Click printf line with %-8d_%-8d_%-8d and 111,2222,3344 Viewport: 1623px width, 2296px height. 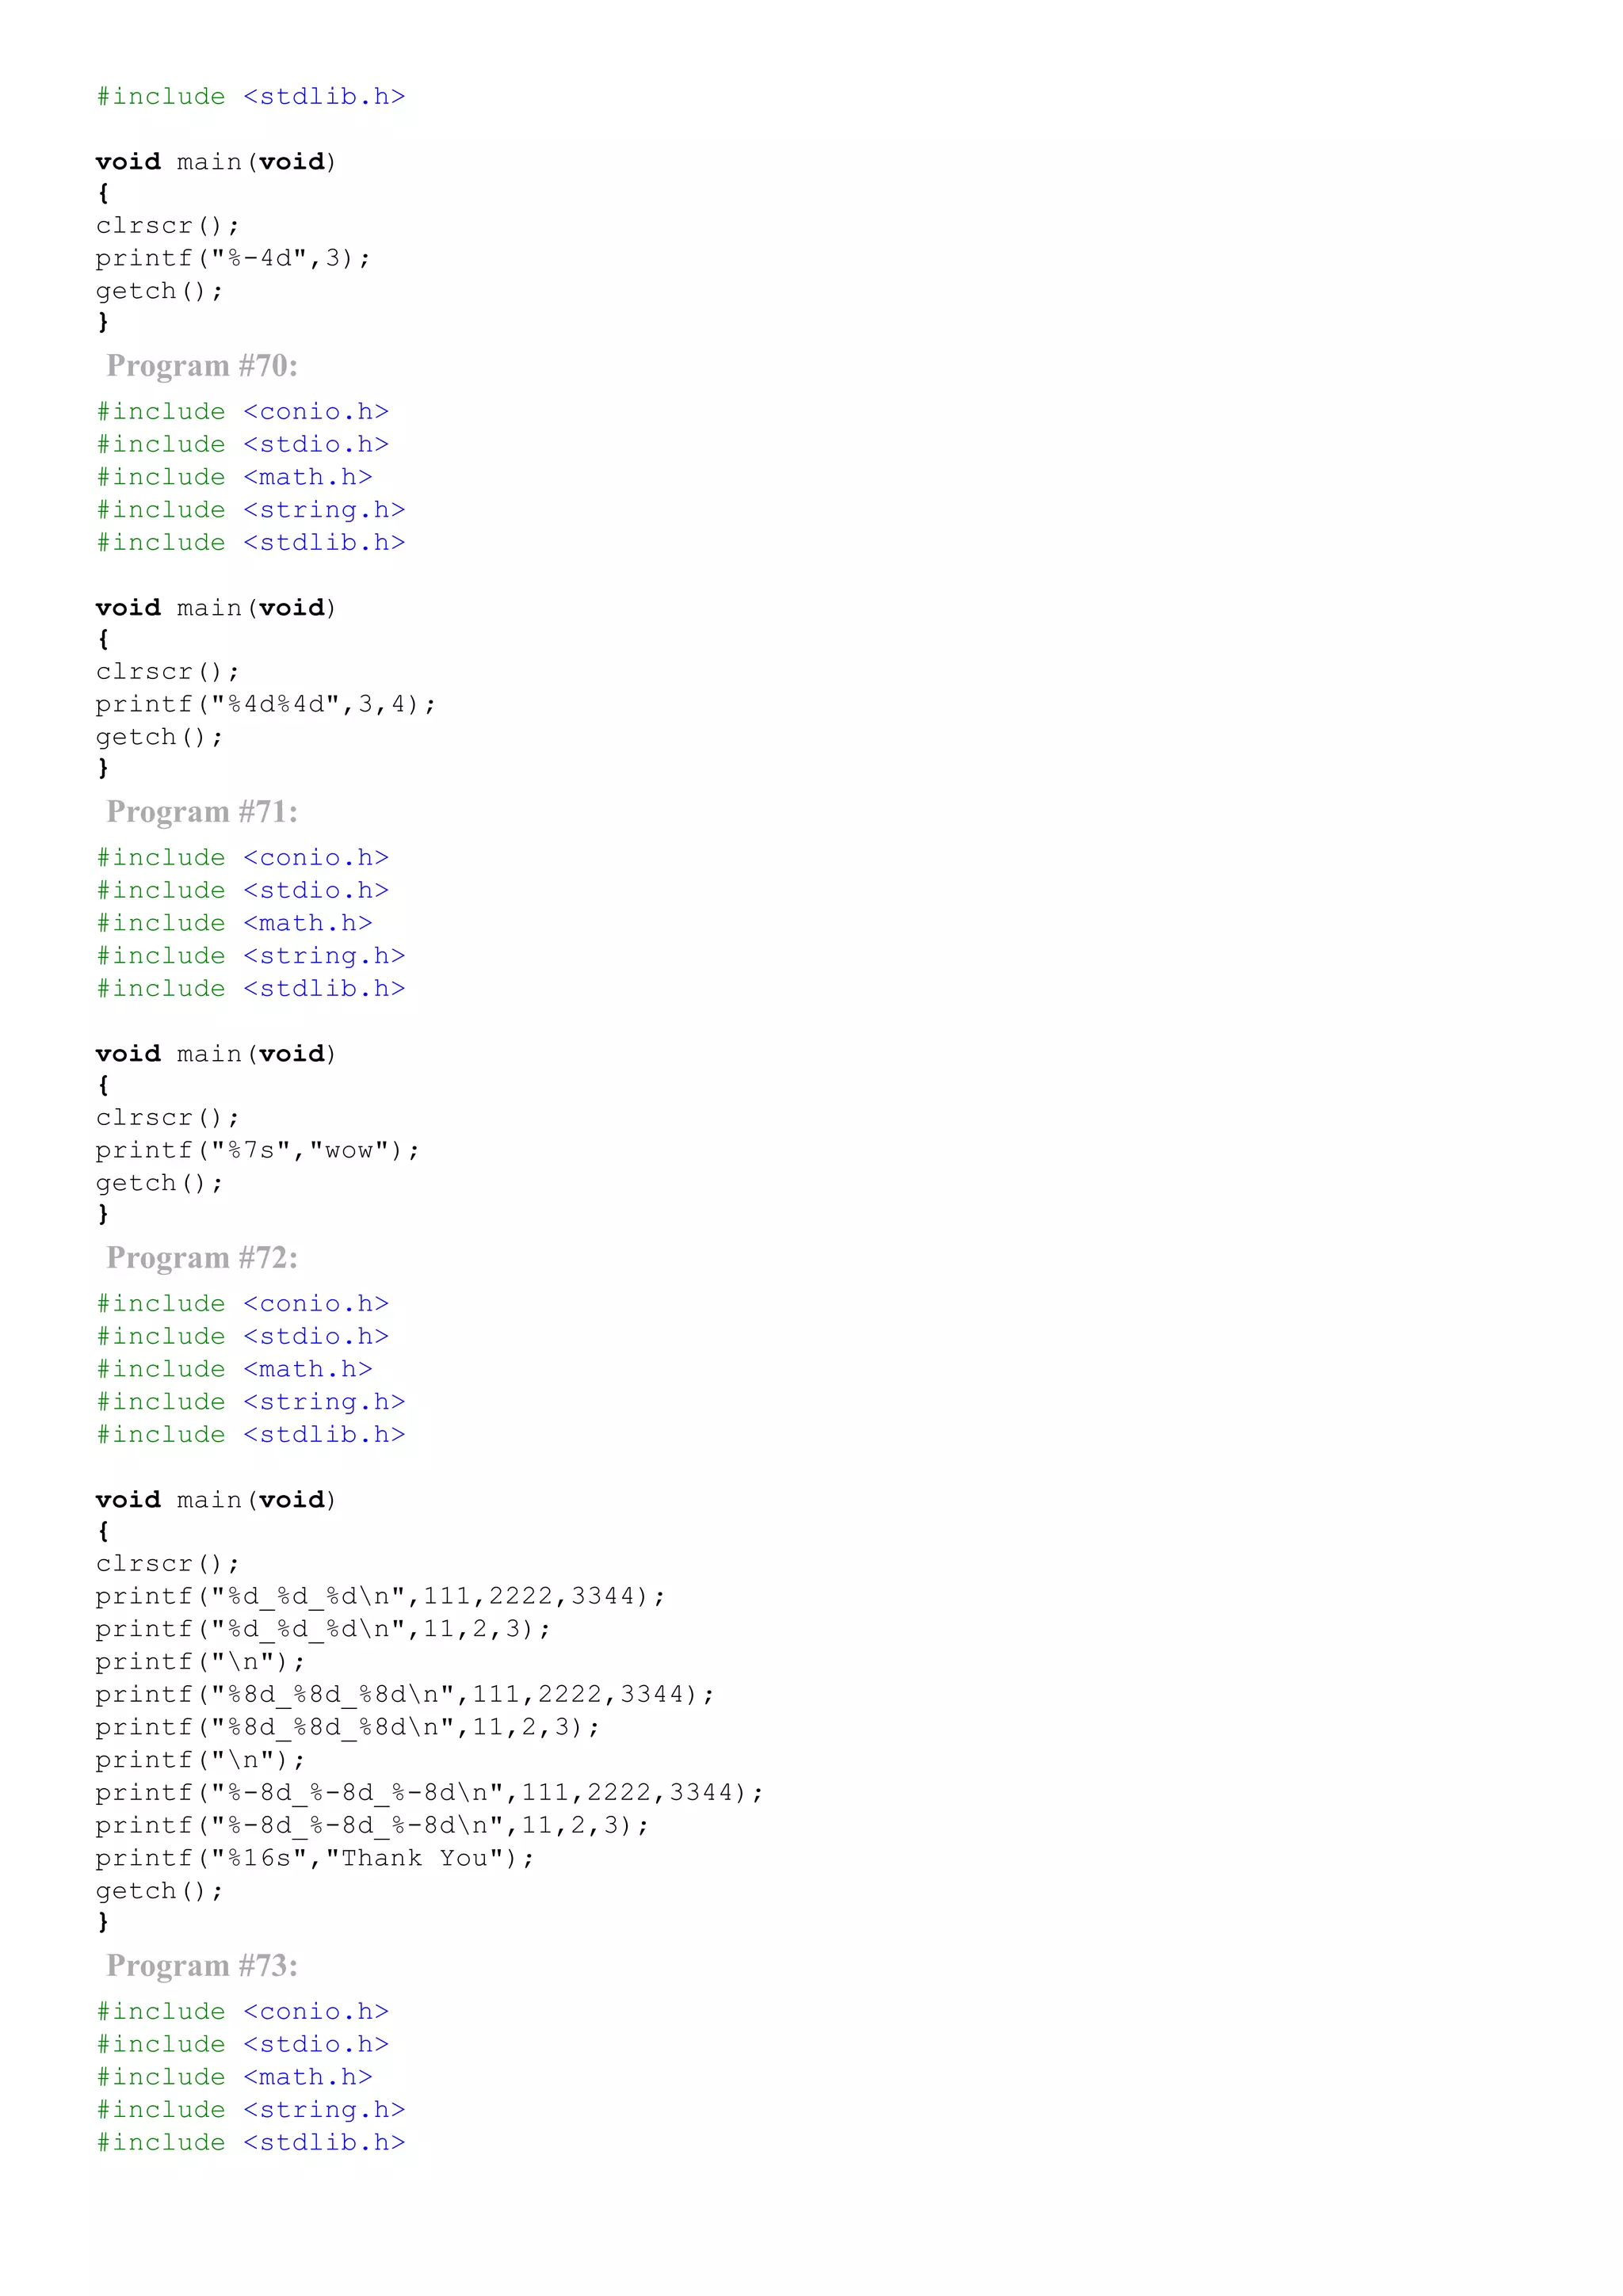coord(430,1793)
